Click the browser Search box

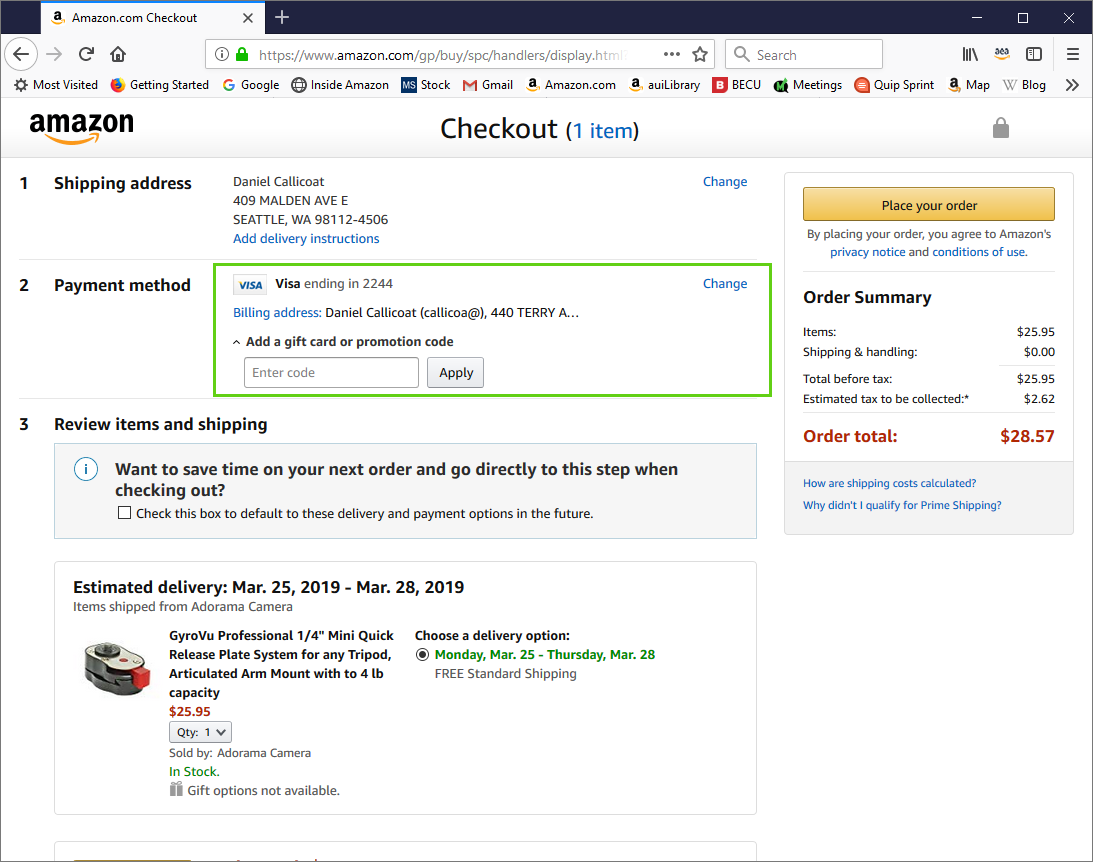(x=804, y=54)
